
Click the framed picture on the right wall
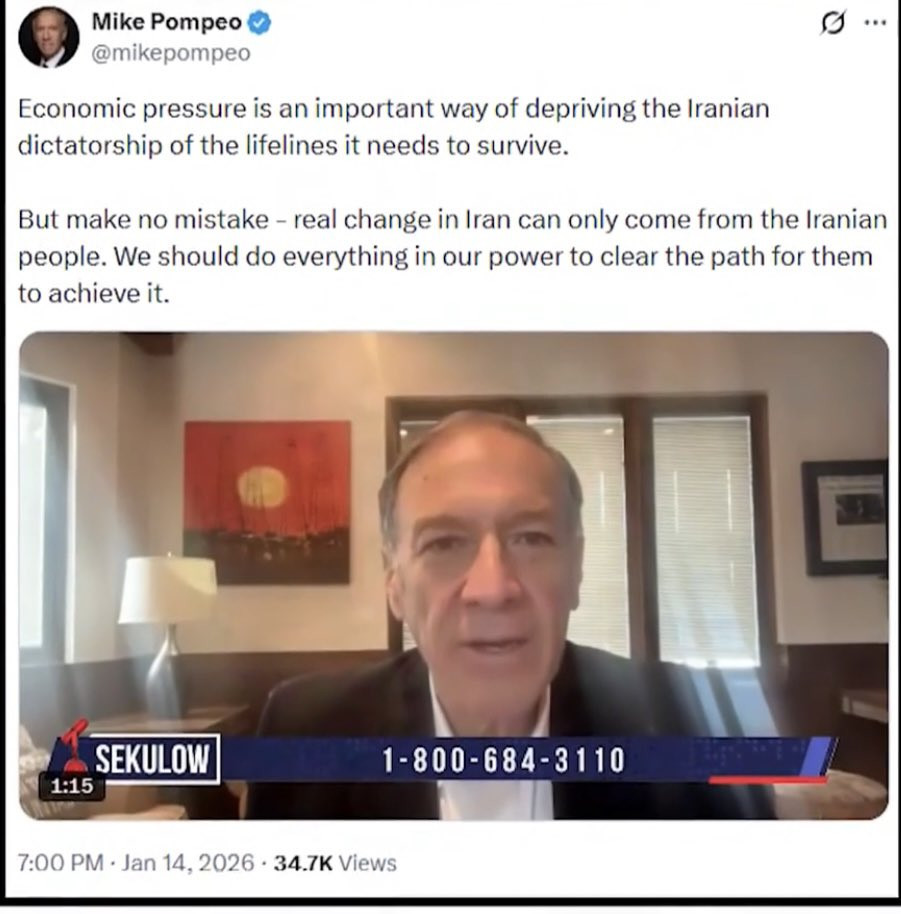click(x=845, y=518)
